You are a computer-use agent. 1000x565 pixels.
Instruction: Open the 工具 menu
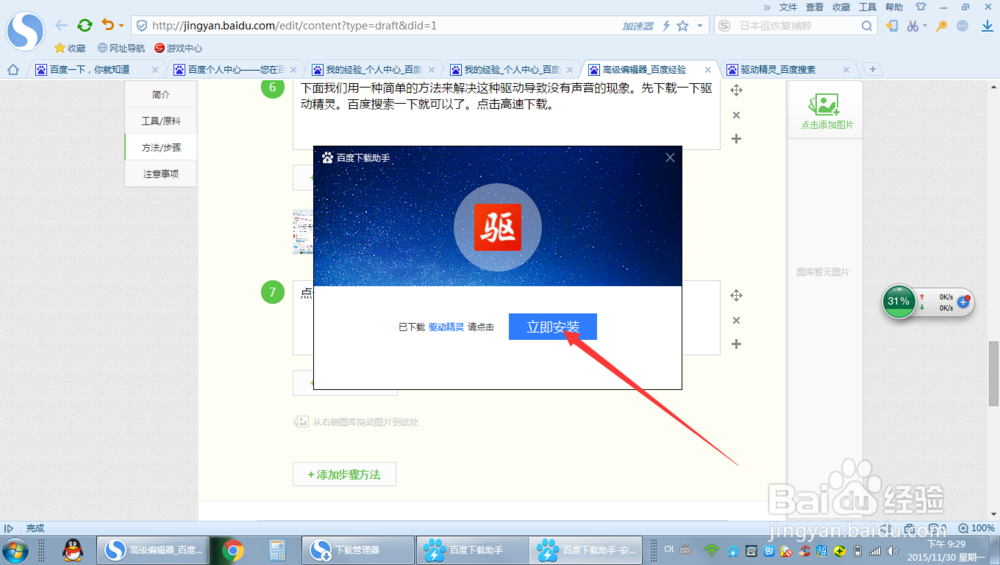(x=867, y=7)
